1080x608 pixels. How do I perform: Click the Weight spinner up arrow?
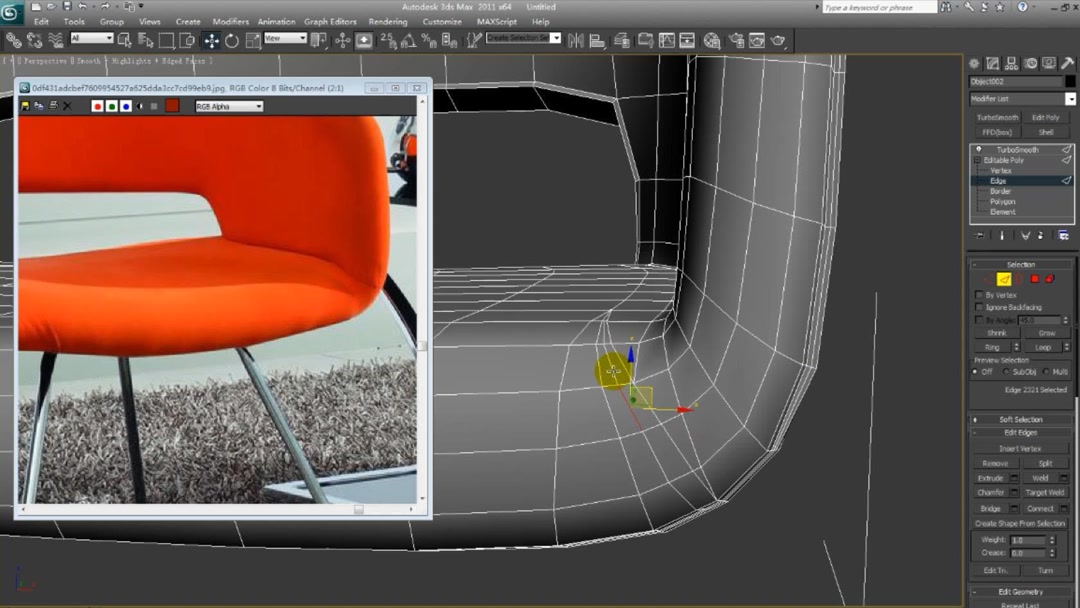[1052, 536]
